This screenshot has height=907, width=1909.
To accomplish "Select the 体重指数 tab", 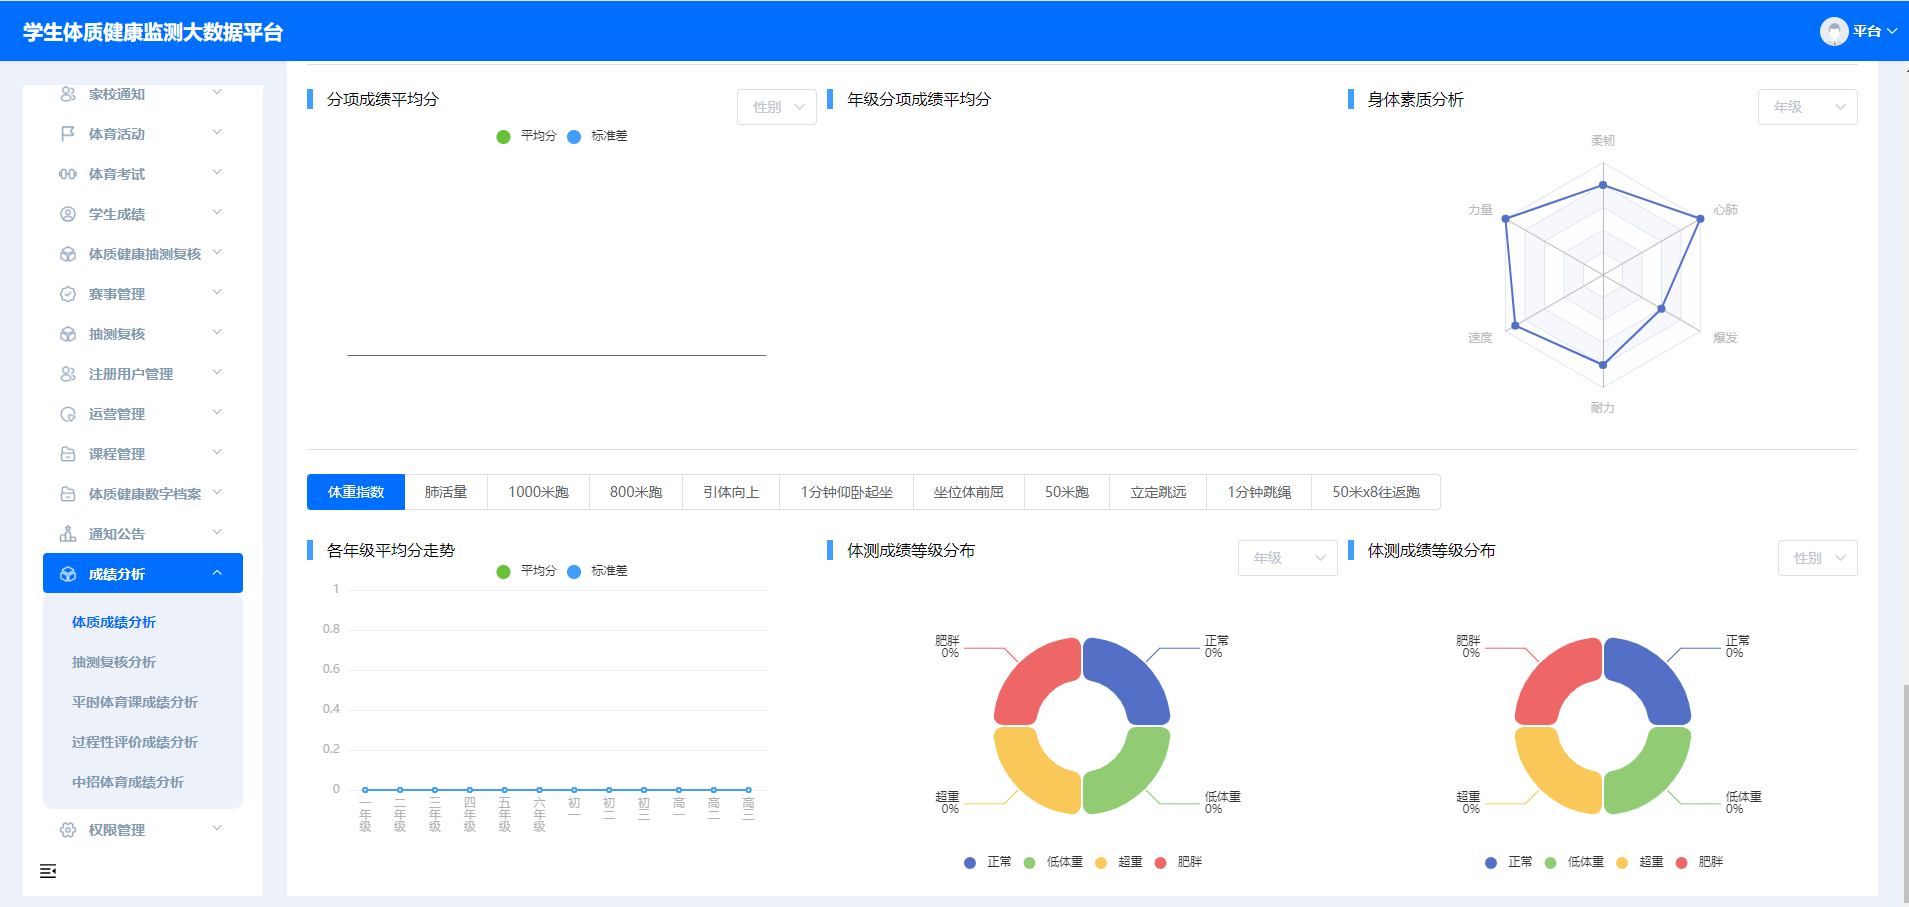I will tap(356, 492).
